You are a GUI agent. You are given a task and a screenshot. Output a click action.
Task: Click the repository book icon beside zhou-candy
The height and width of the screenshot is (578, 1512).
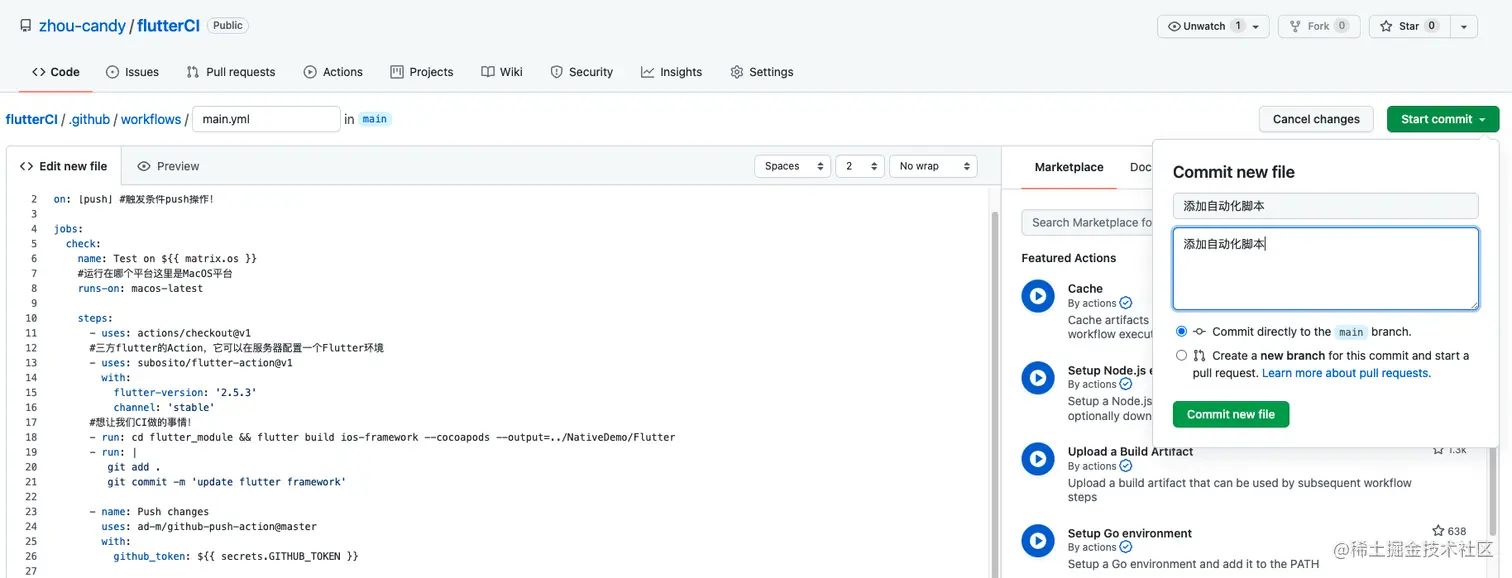25,26
